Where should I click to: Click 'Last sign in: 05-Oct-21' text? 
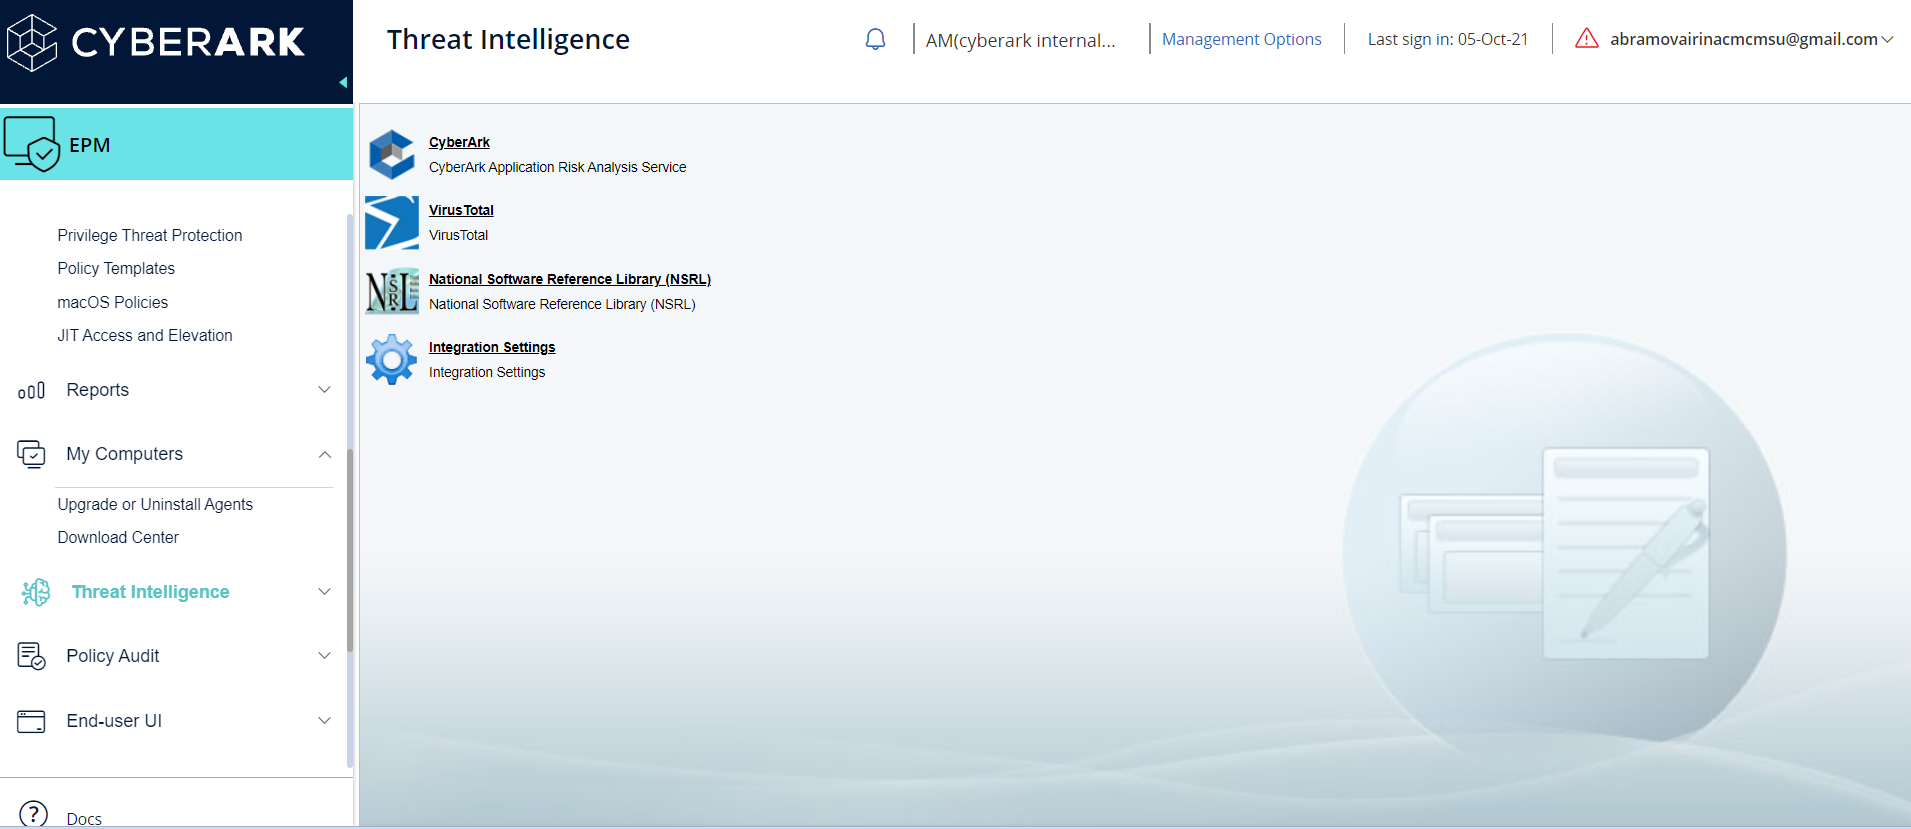1448,39
